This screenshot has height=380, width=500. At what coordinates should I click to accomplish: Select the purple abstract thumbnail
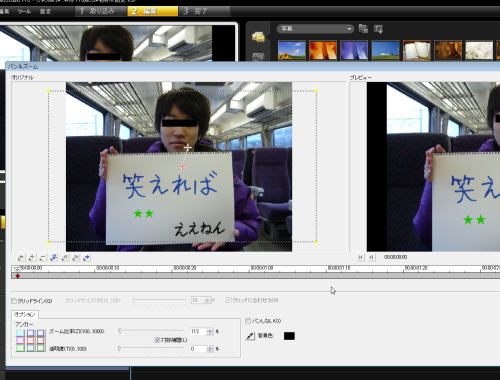pyautogui.click(x=354, y=50)
